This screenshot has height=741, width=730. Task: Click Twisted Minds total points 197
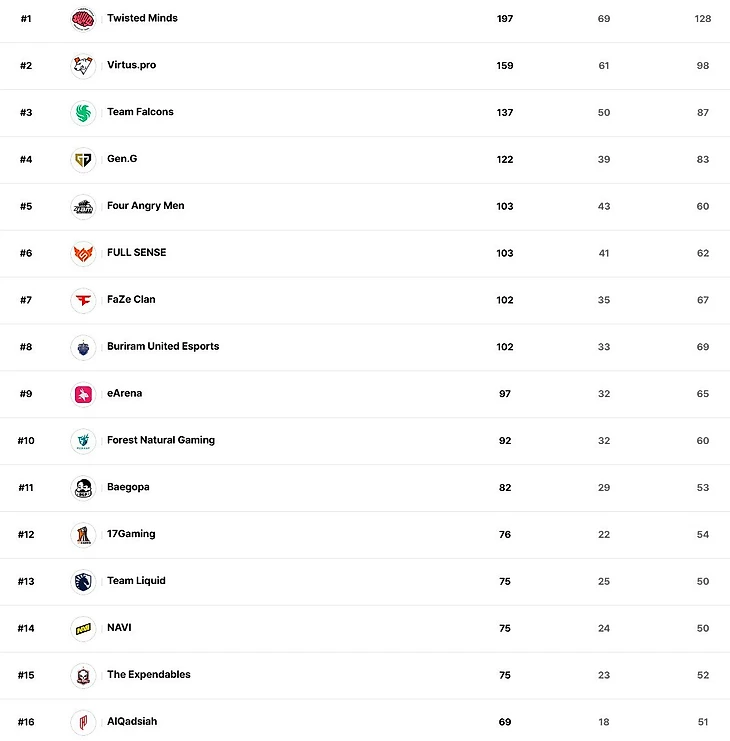tap(505, 19)
